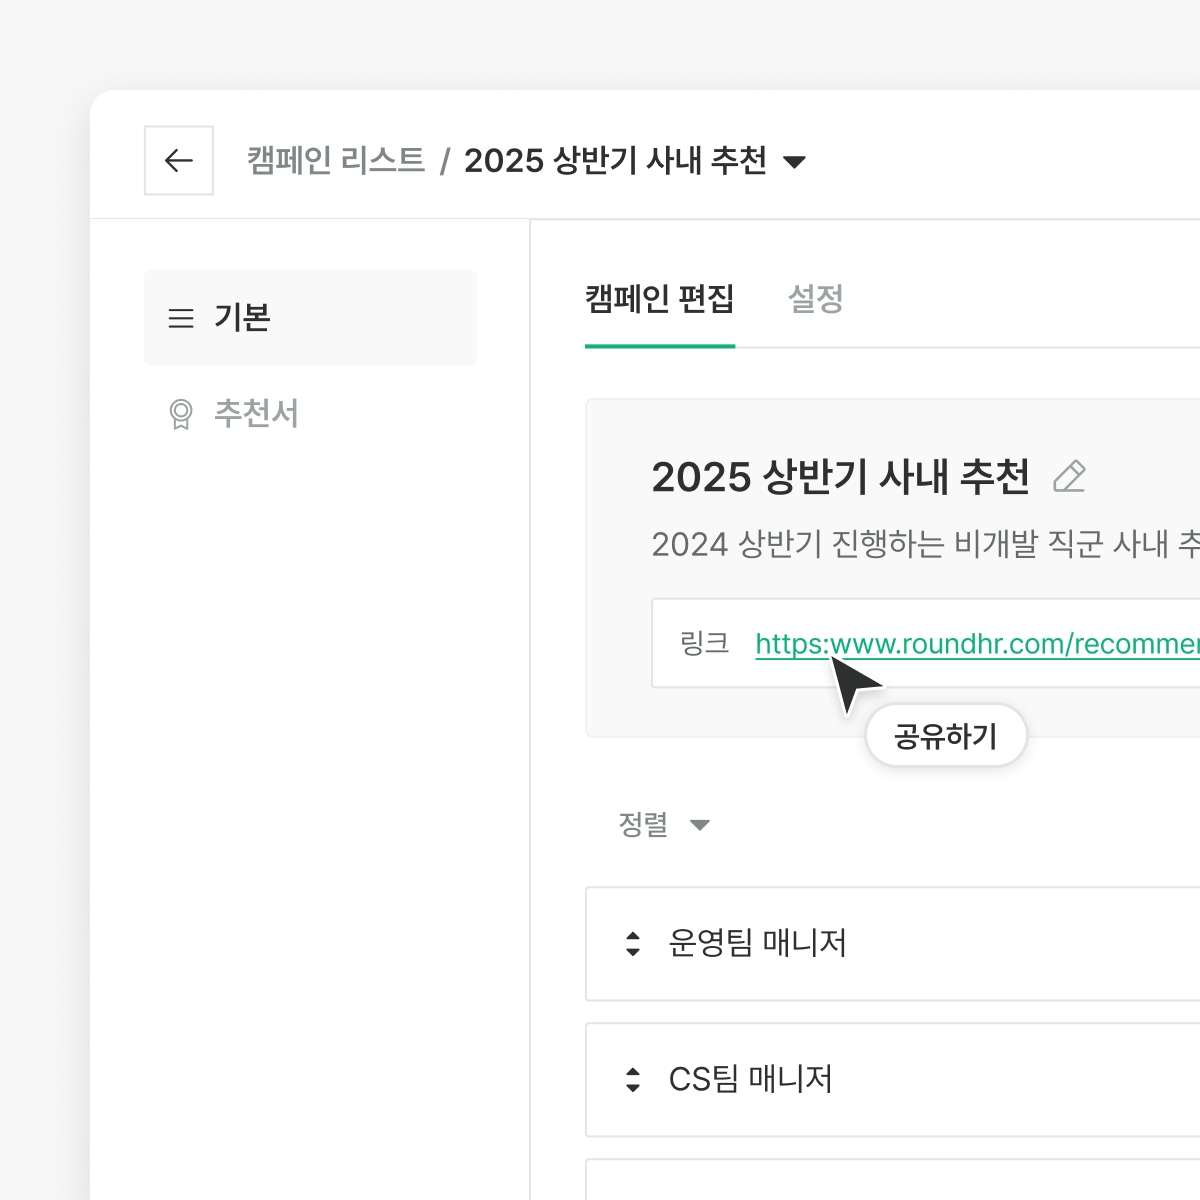Click the hamburger icon next to 기본
The height and width of the screenshot is (1200, 1200).
[181, 318]
